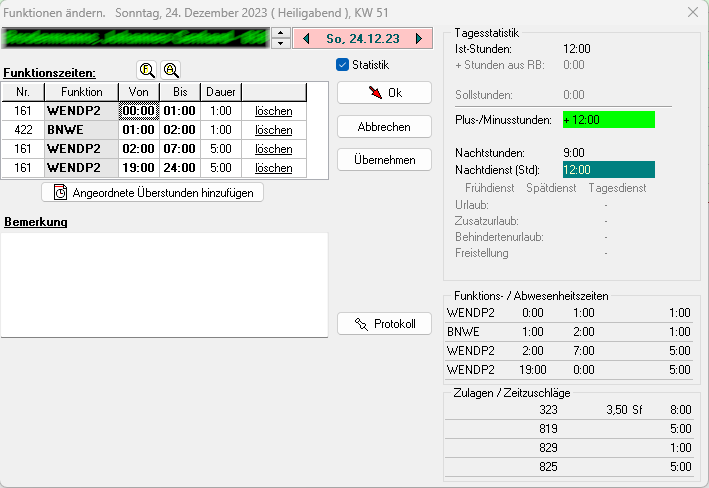Click the function search magnifier icon (F)
The width and height of the screenshot is (709, 488).
click(x=147, y=70)
